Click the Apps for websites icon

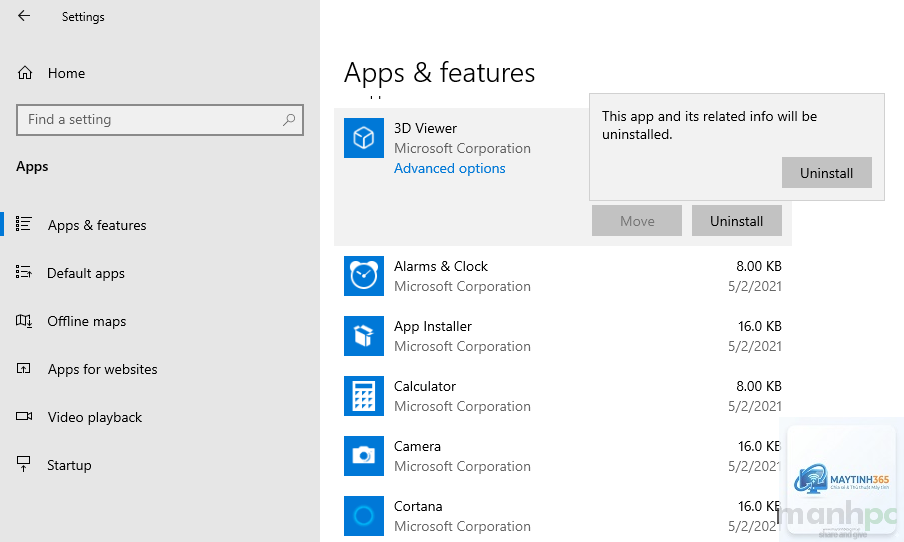point(24,368)
